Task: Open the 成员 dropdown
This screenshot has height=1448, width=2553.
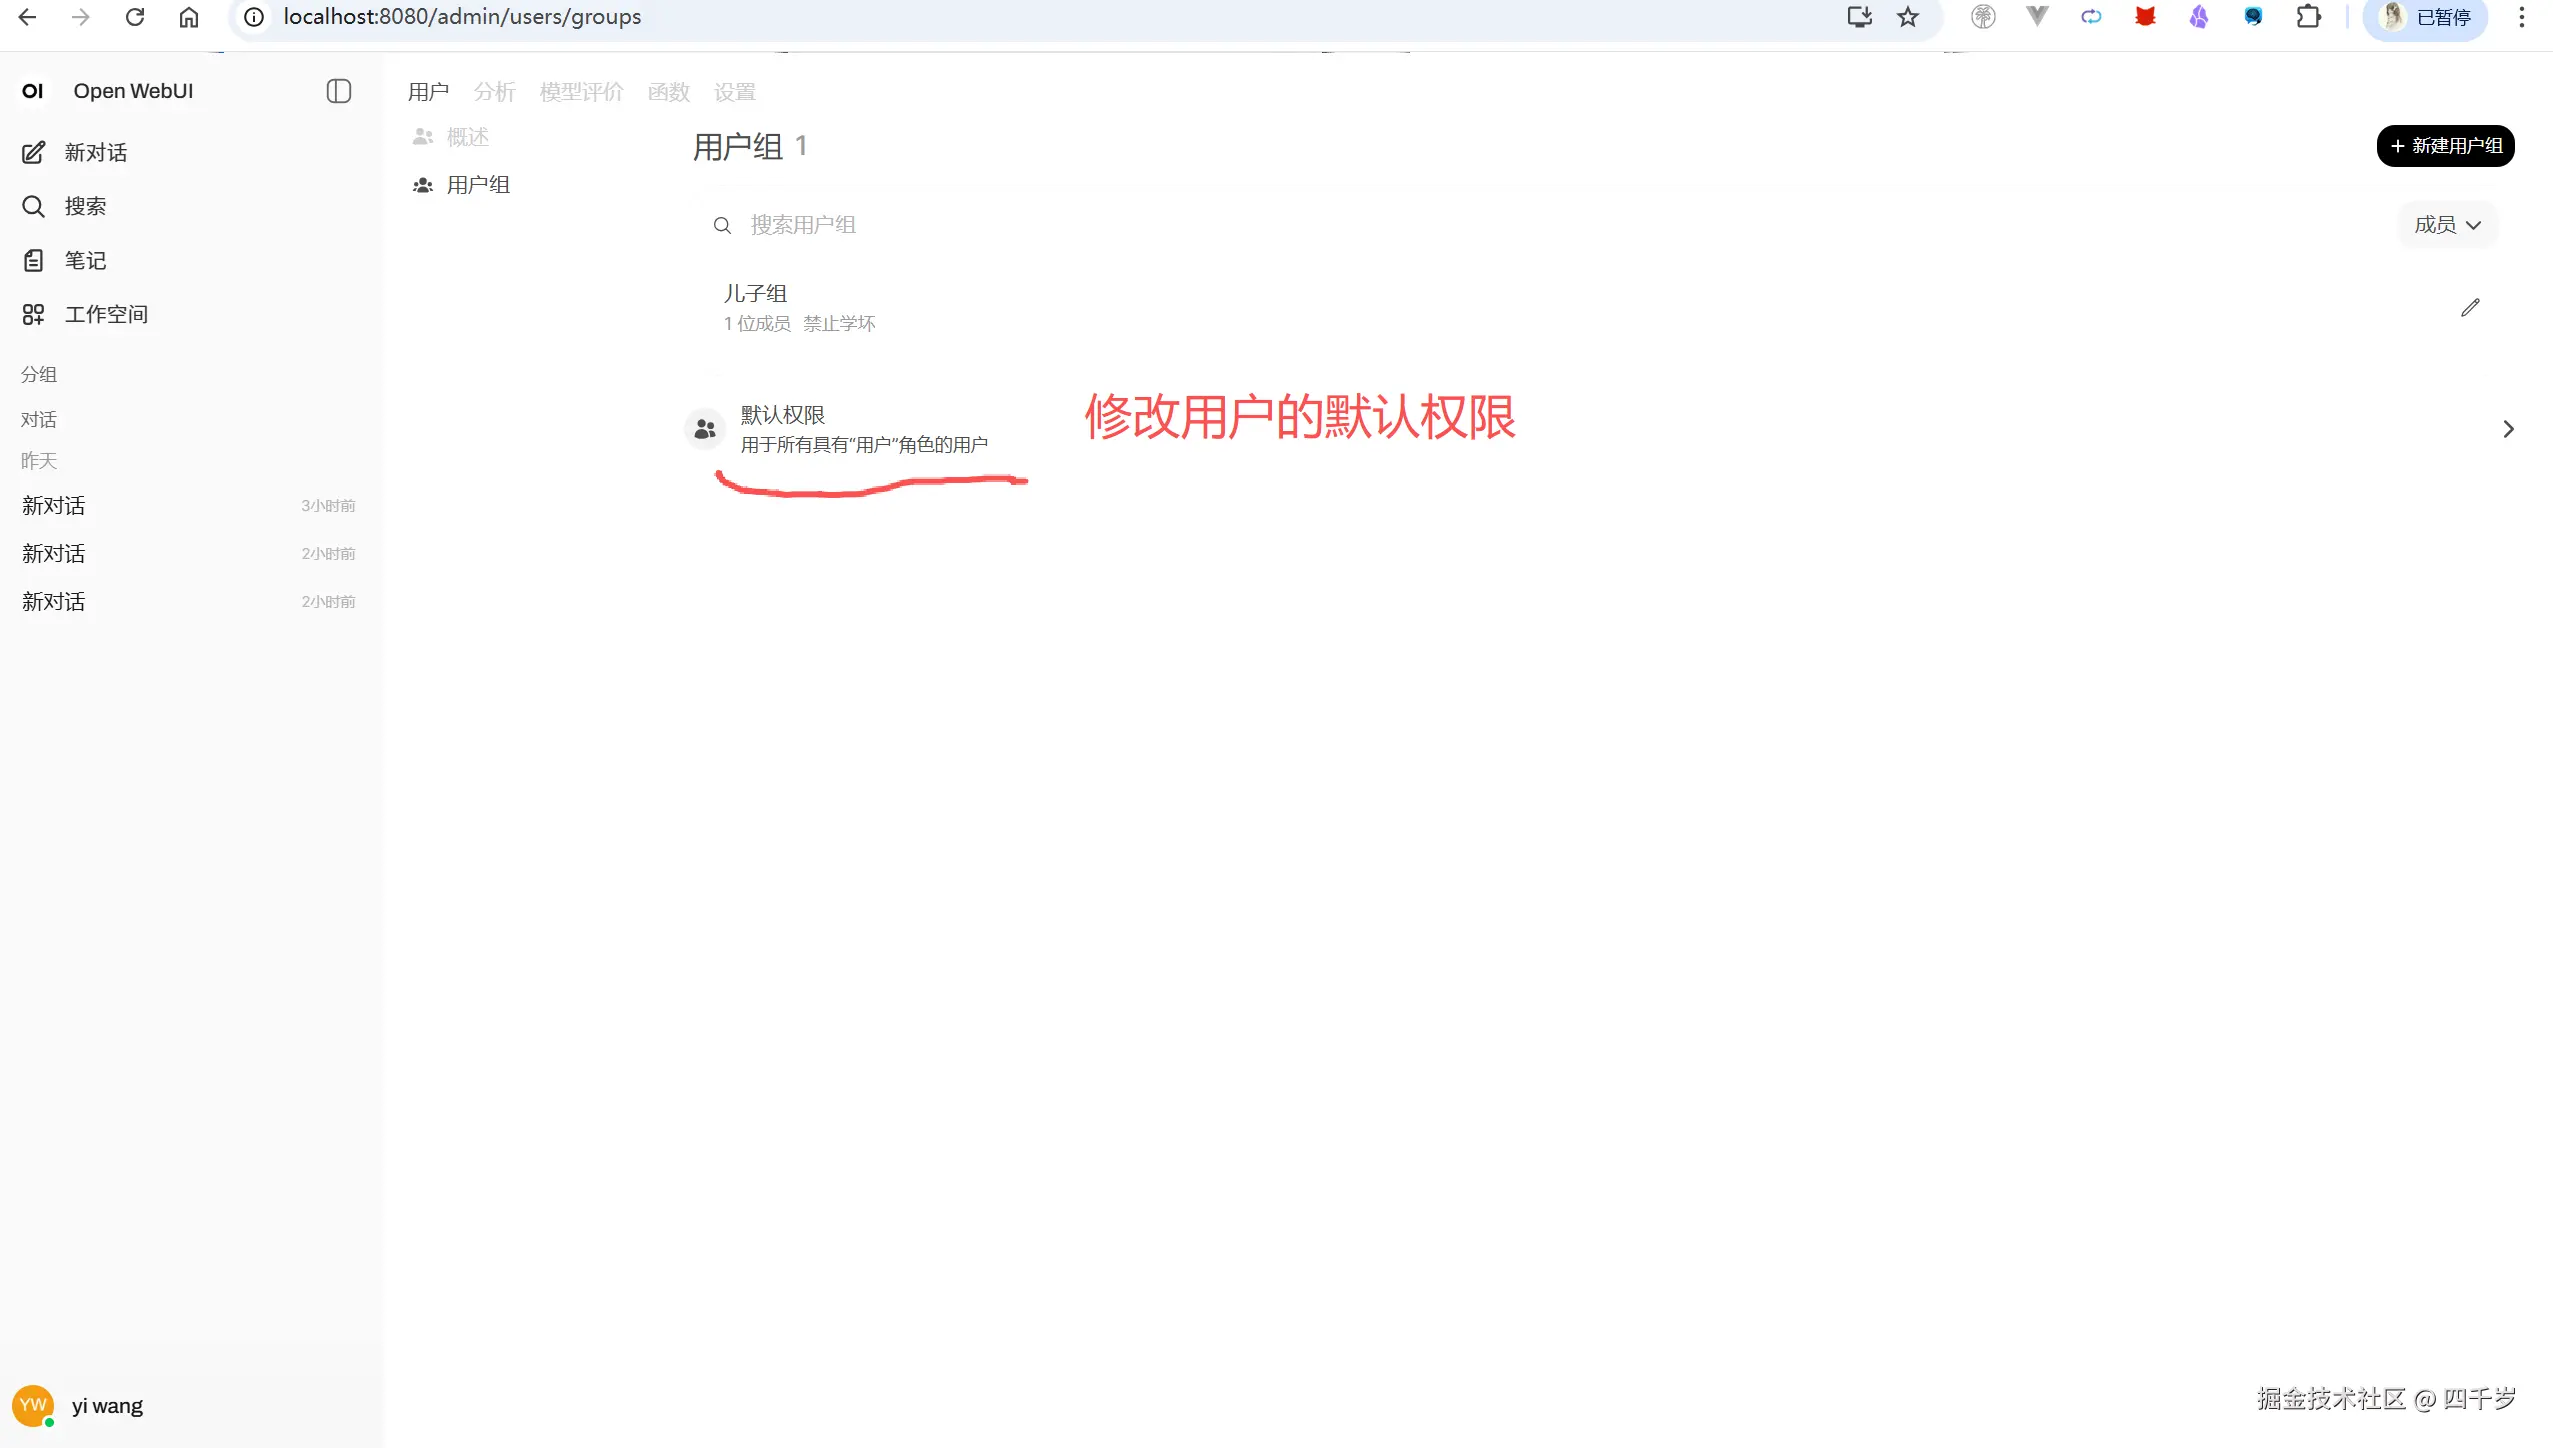Action: [x=2446, y=224]
